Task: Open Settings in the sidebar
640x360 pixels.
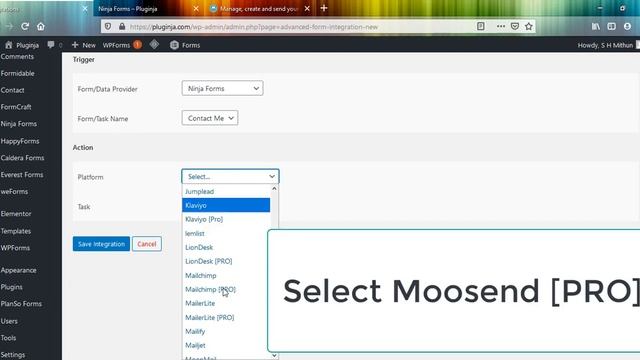Action: point(13,355)
